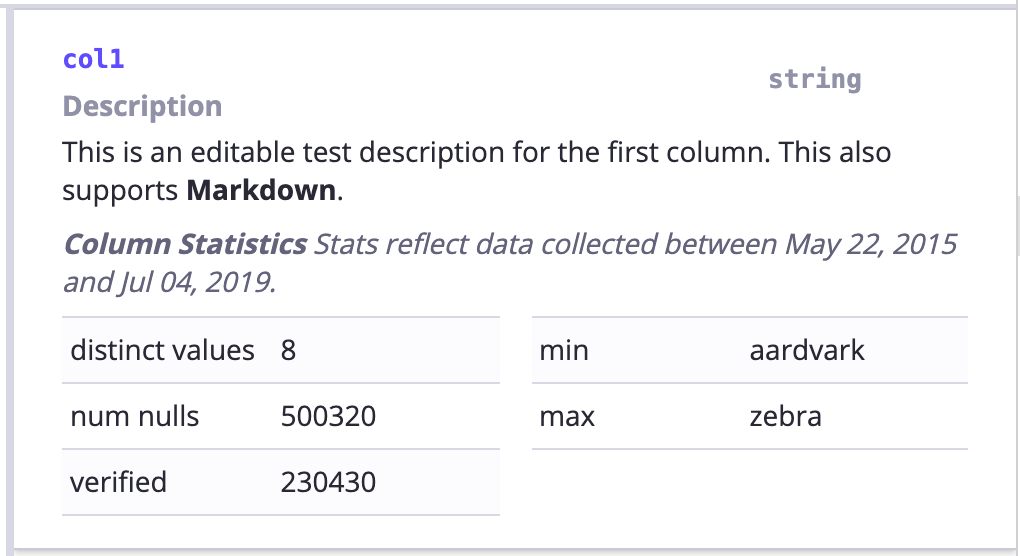This screenshot has width=1020, height=556.
Task: Click the max value zebra
Action: point(785,416)
